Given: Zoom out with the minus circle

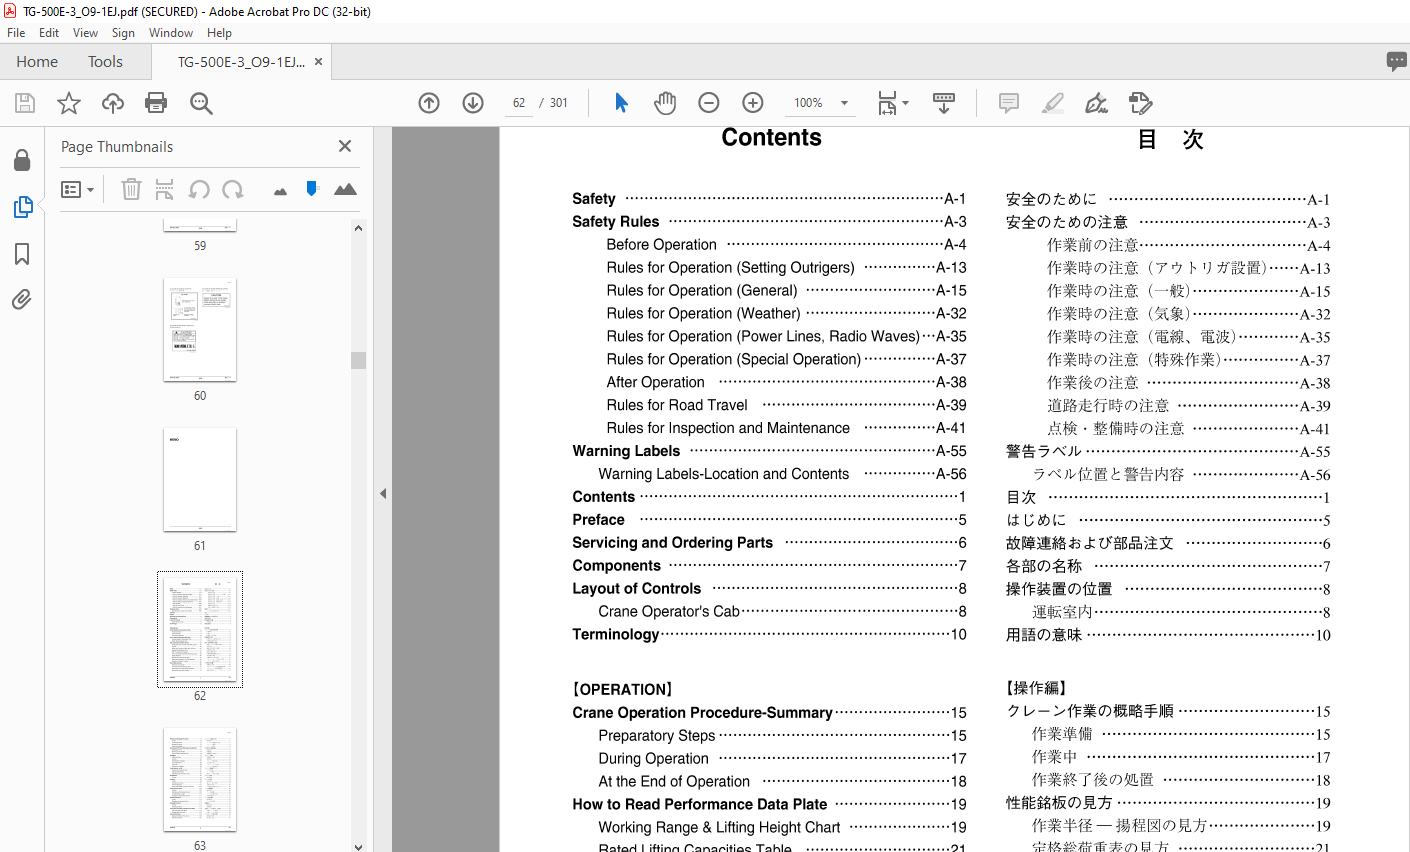Looking at the screenshot, I should point(709,103).
